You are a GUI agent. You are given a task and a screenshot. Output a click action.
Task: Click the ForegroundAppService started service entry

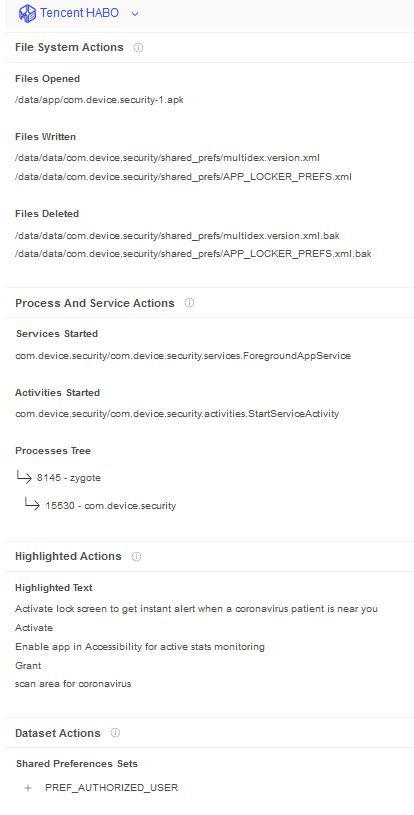183,356
